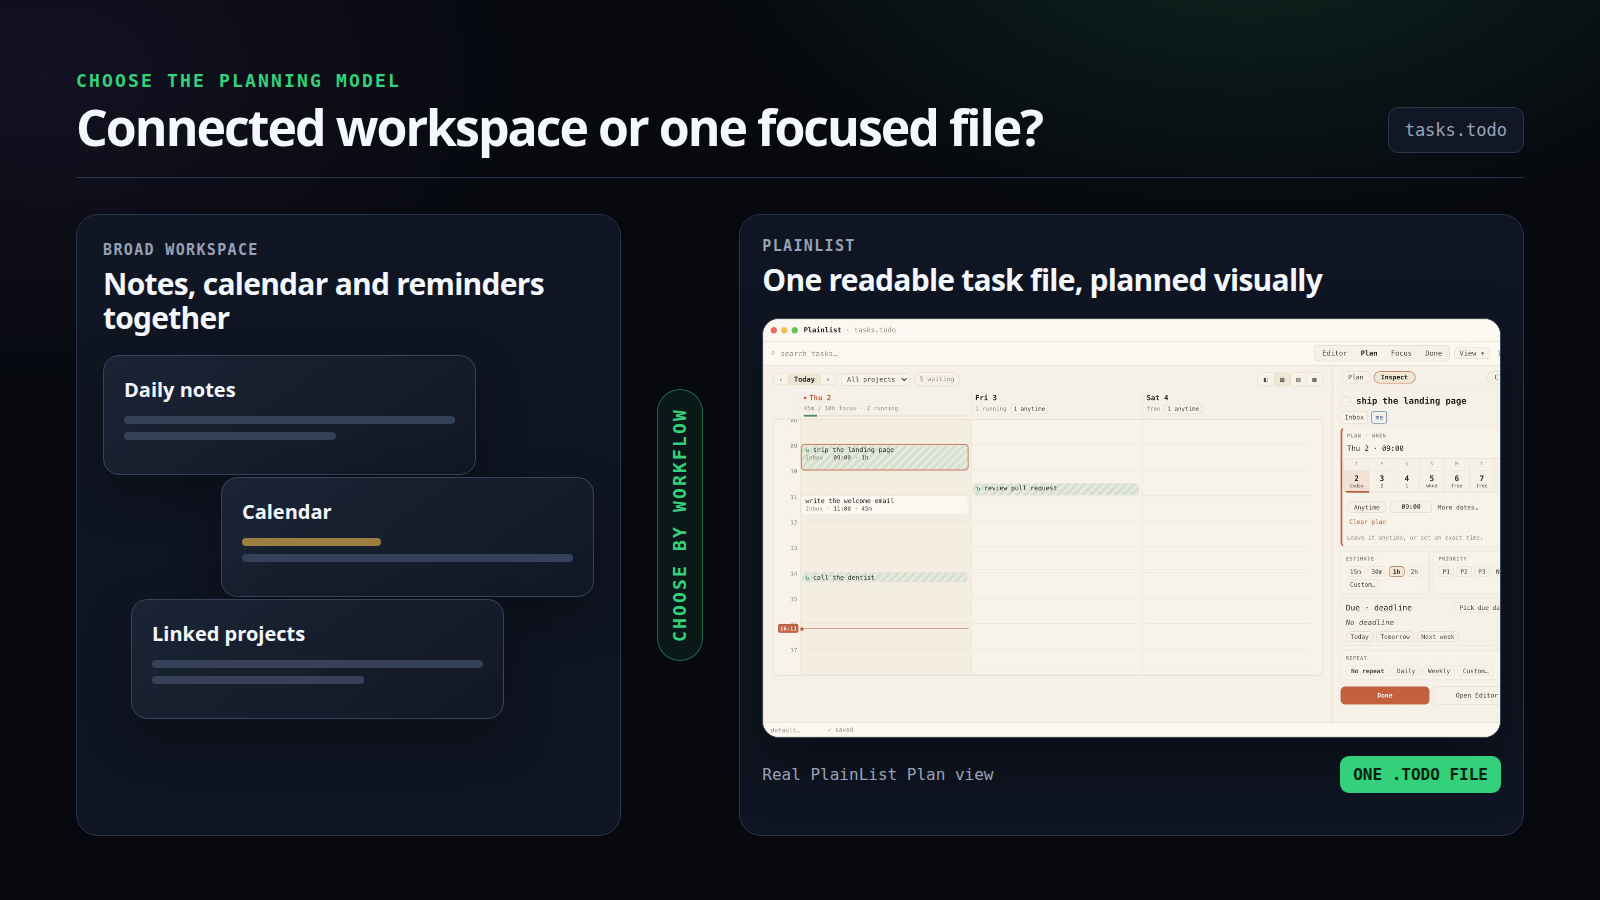Select the half-filled layout icon

click(1266, 380)
